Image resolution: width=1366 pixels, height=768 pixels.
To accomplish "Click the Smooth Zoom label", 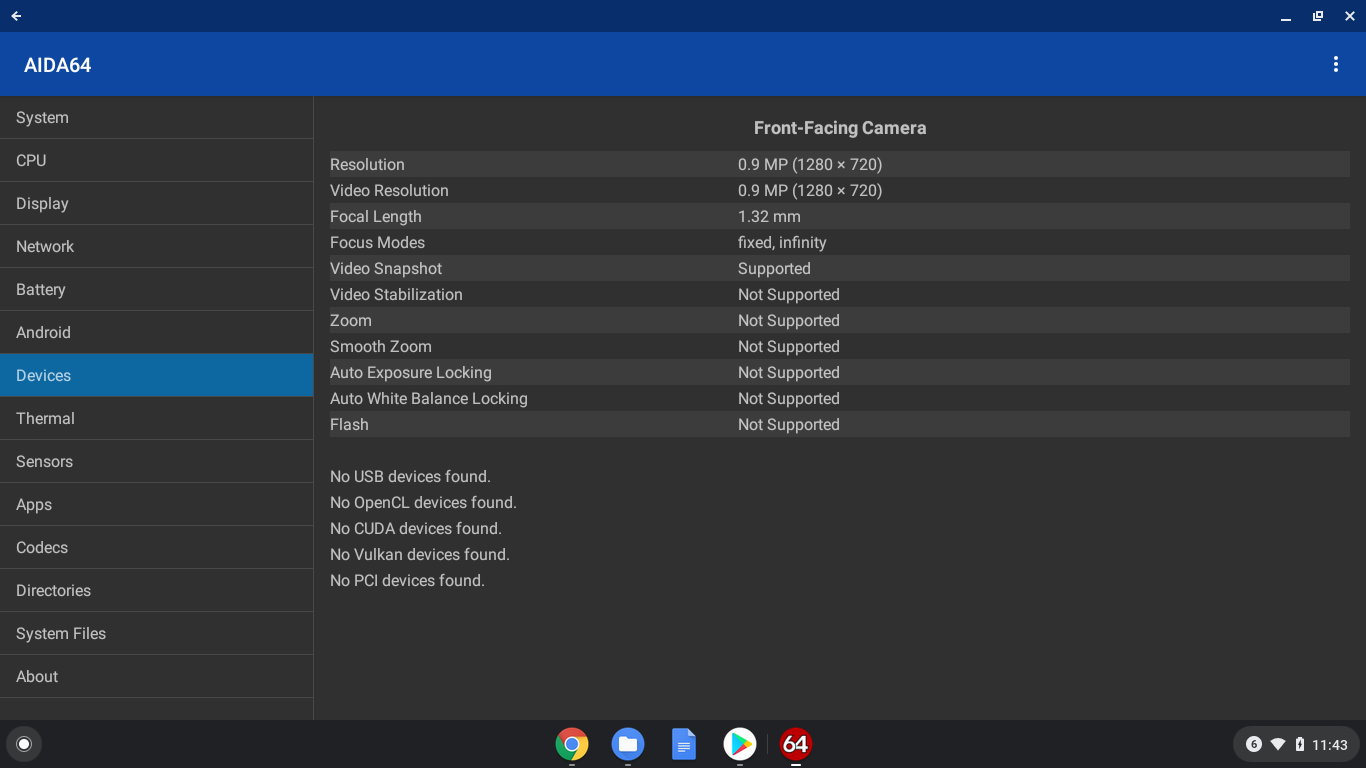I will pos(381,346).
